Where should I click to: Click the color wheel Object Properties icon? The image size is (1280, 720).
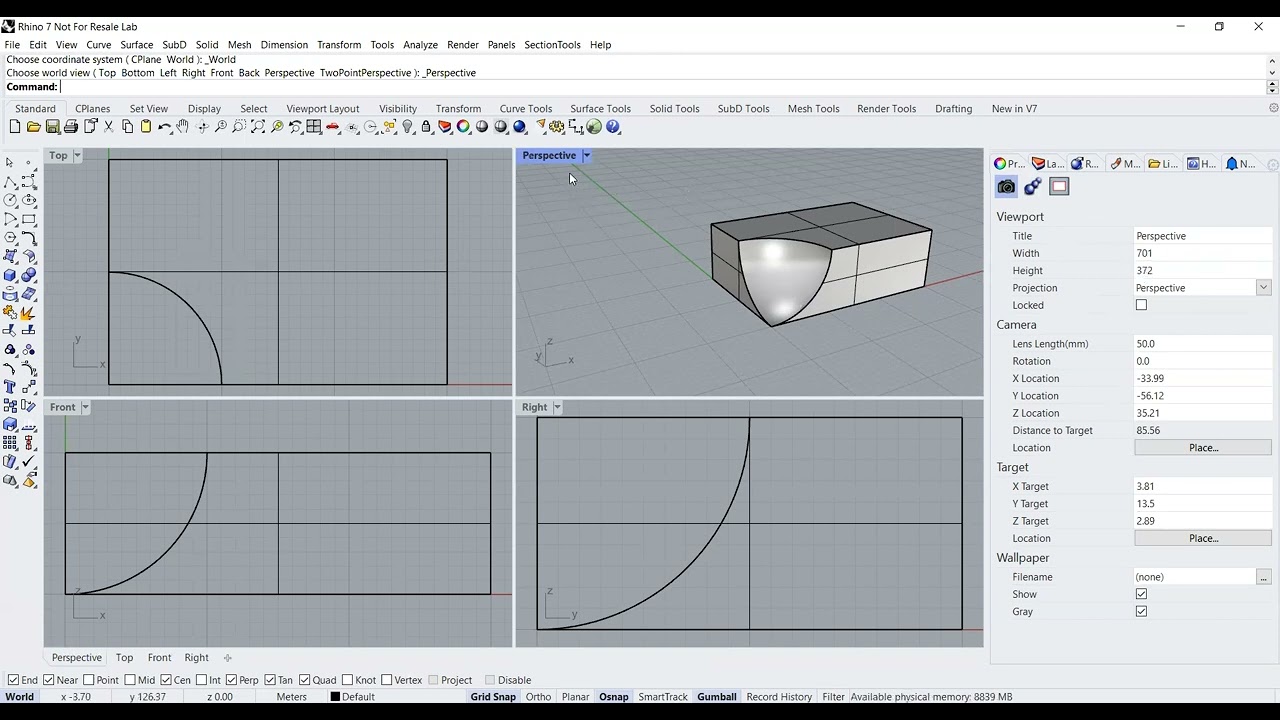[x=464, y=127]
